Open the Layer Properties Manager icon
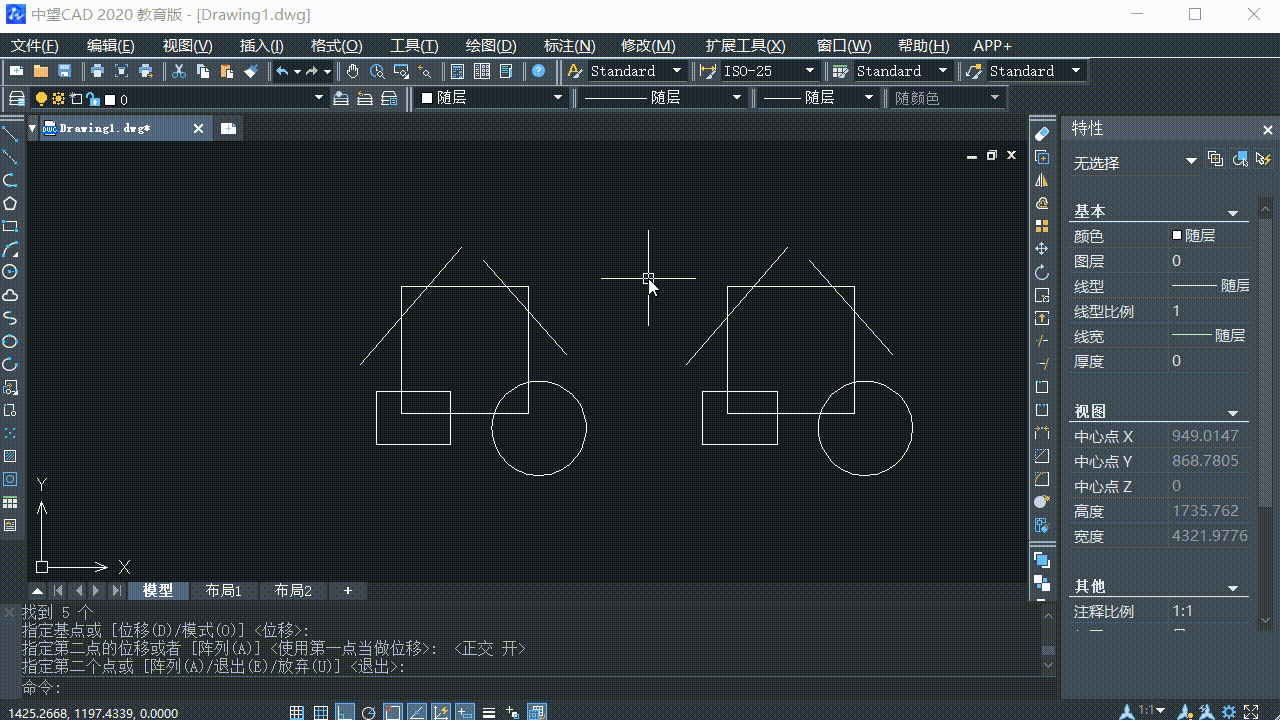 click(17, 98)
